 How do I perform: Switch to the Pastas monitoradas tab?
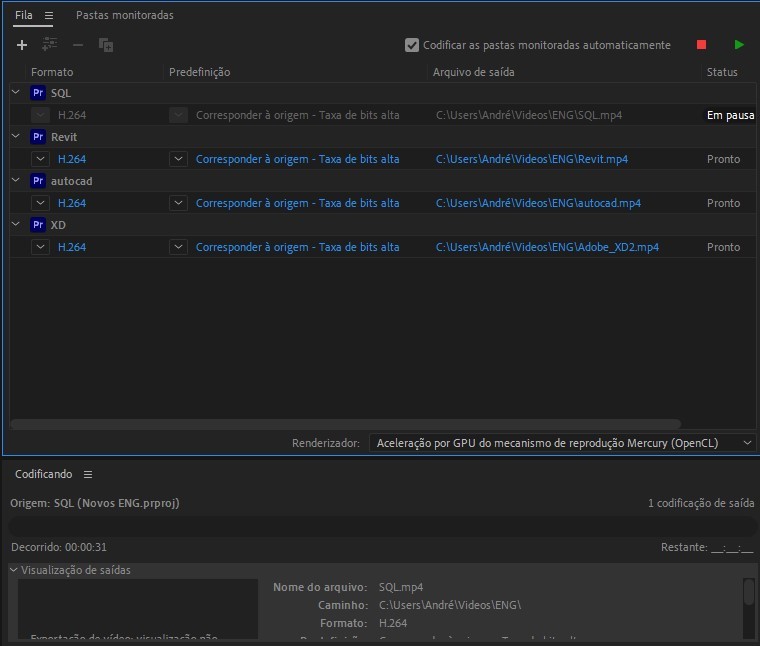[x=124, y=16]
